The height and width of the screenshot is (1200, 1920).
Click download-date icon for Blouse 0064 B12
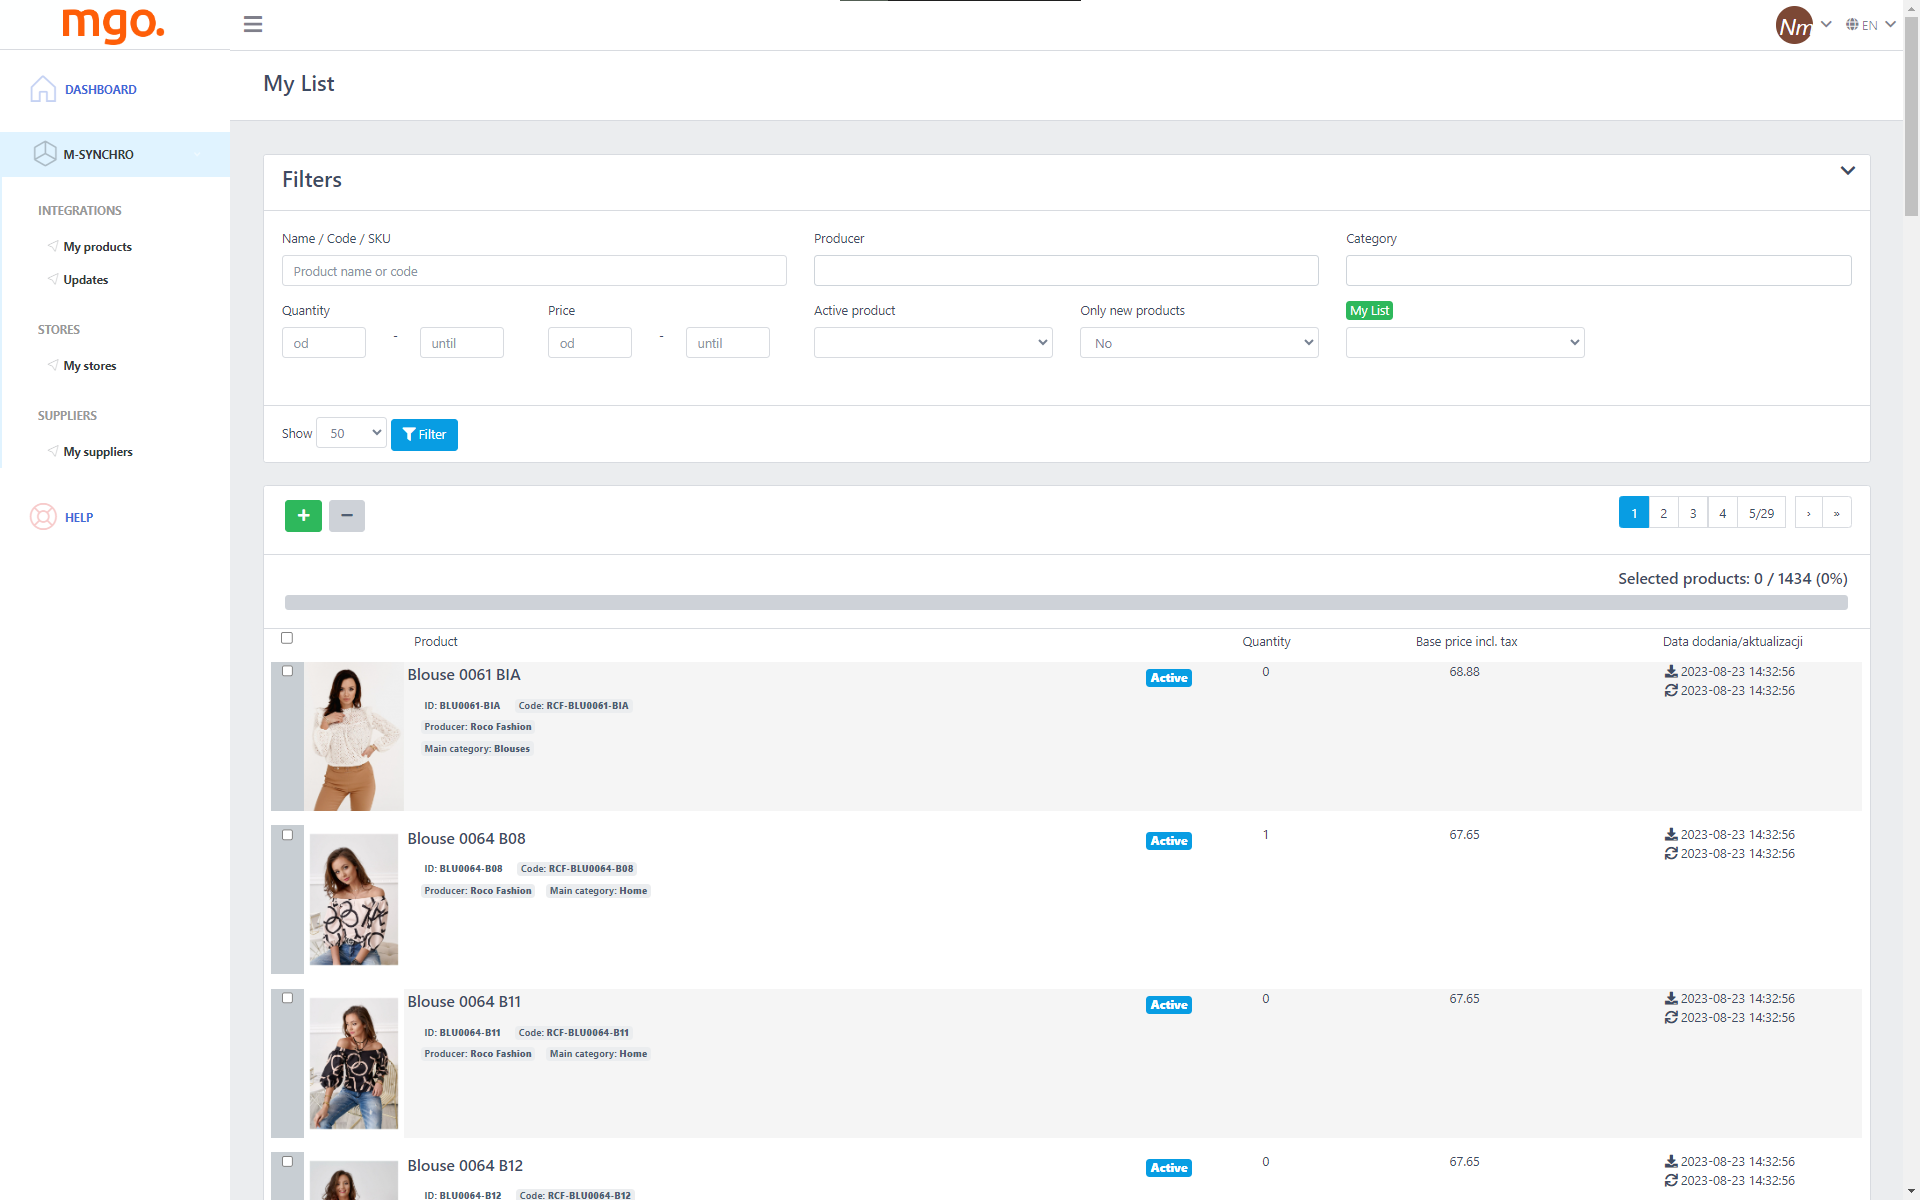coord(1671,1162)
